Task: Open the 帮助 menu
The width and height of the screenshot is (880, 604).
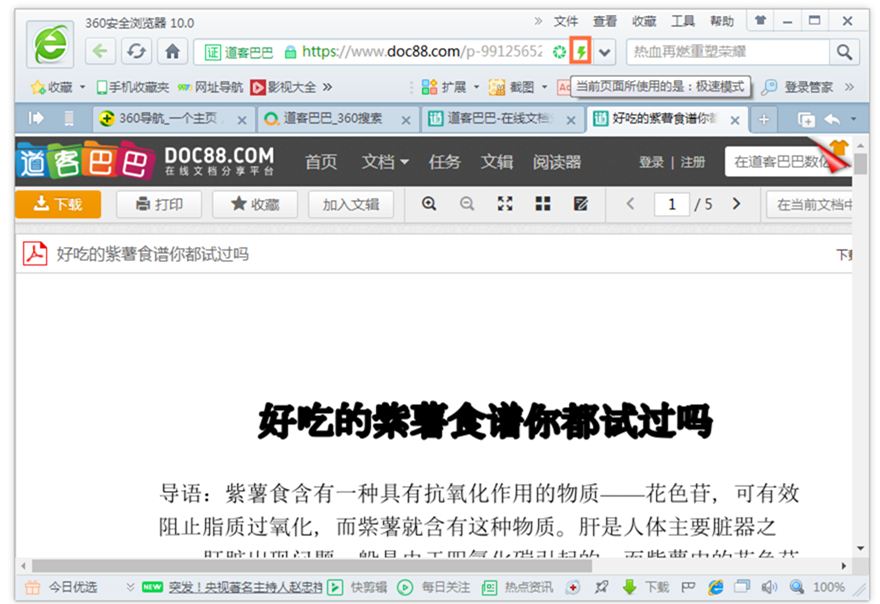Action: [722, 21]
